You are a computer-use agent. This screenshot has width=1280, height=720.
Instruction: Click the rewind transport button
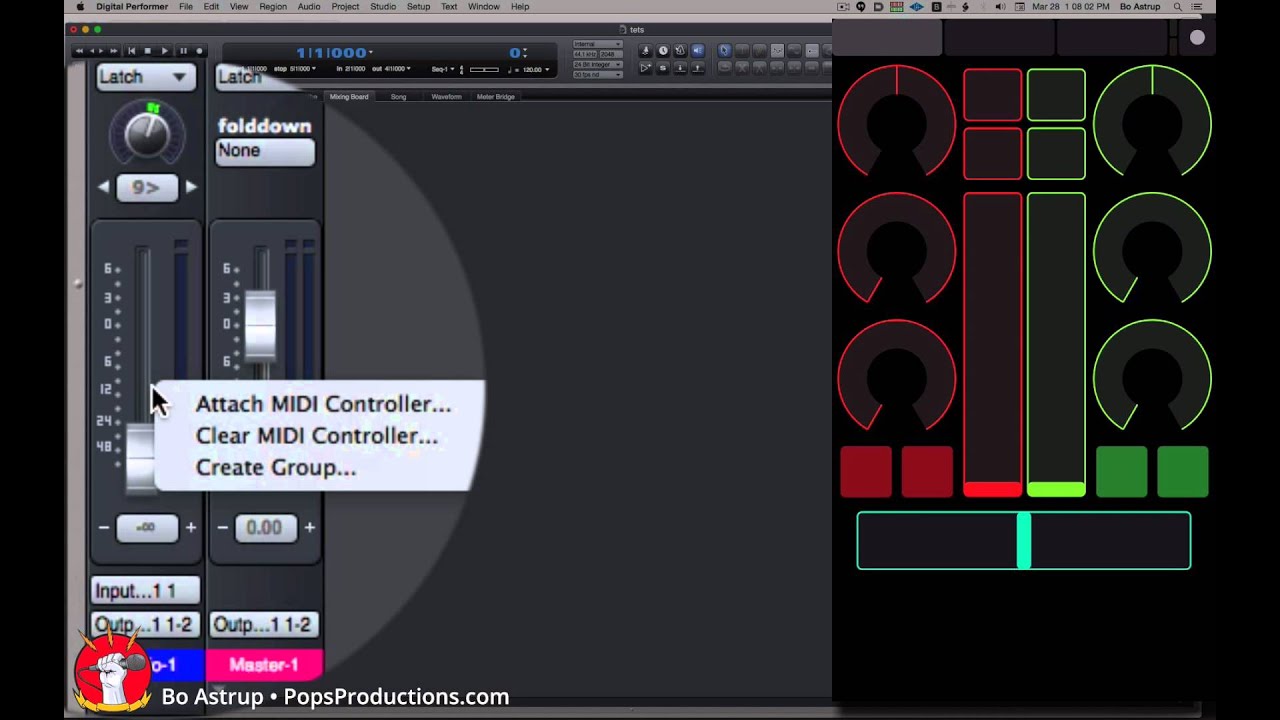[80, 51]
